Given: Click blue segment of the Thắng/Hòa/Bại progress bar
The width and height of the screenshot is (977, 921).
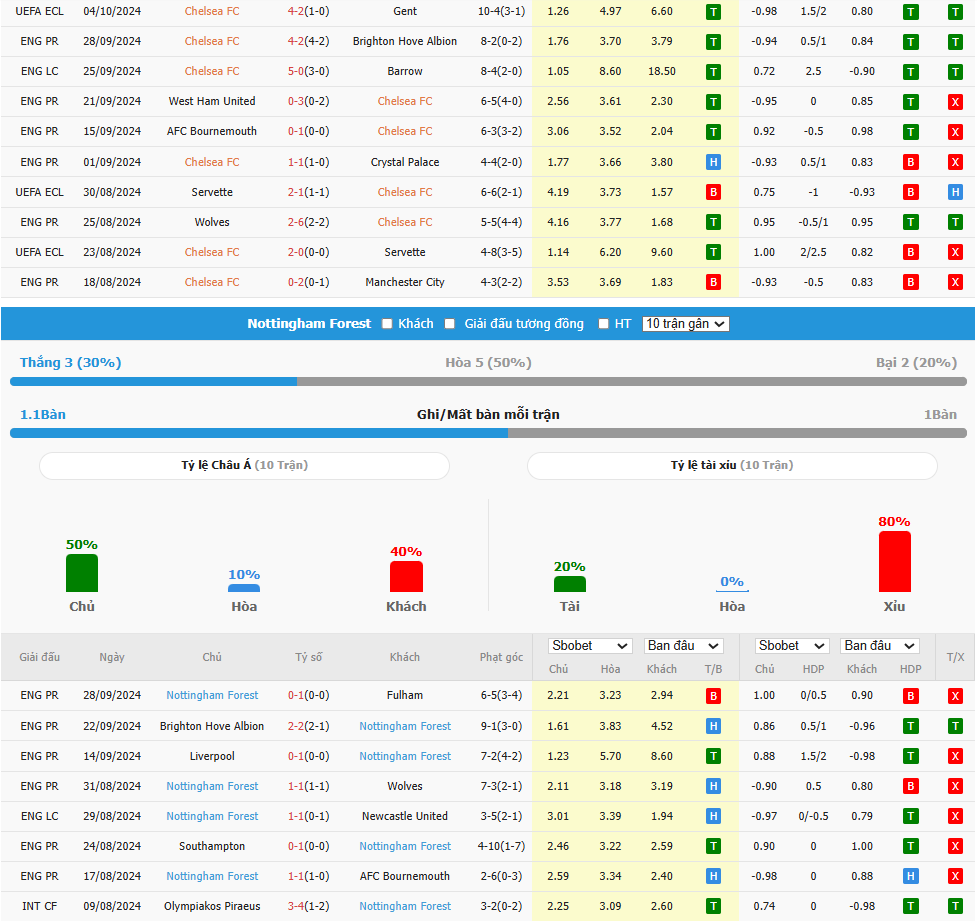Looking at the screenshot, I should [154, 382].
